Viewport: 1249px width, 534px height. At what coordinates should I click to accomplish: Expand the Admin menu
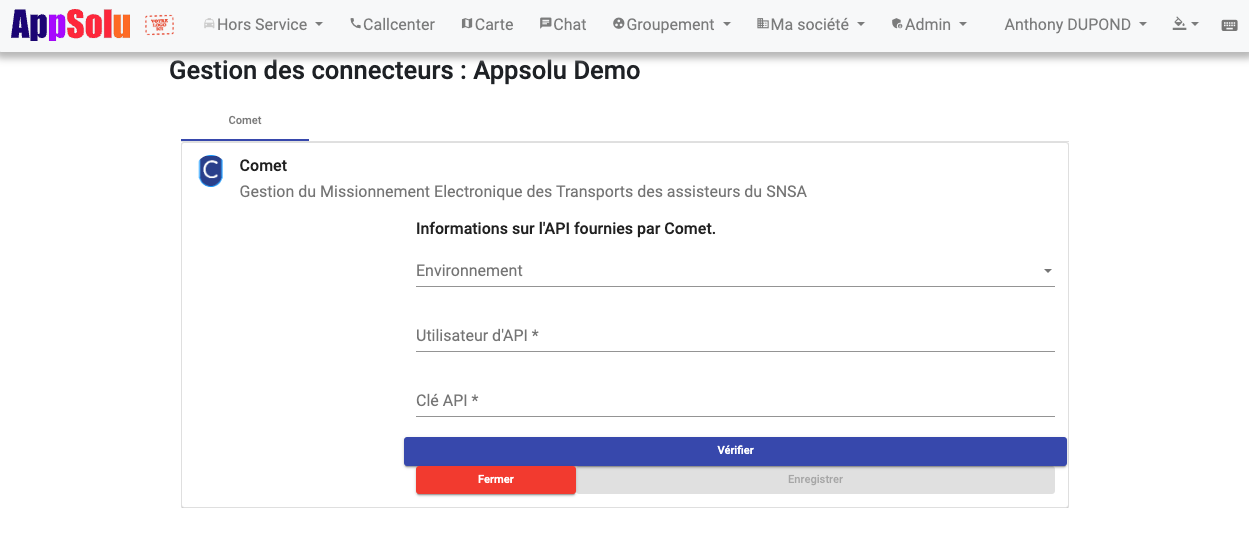click(x=929, y=25)
